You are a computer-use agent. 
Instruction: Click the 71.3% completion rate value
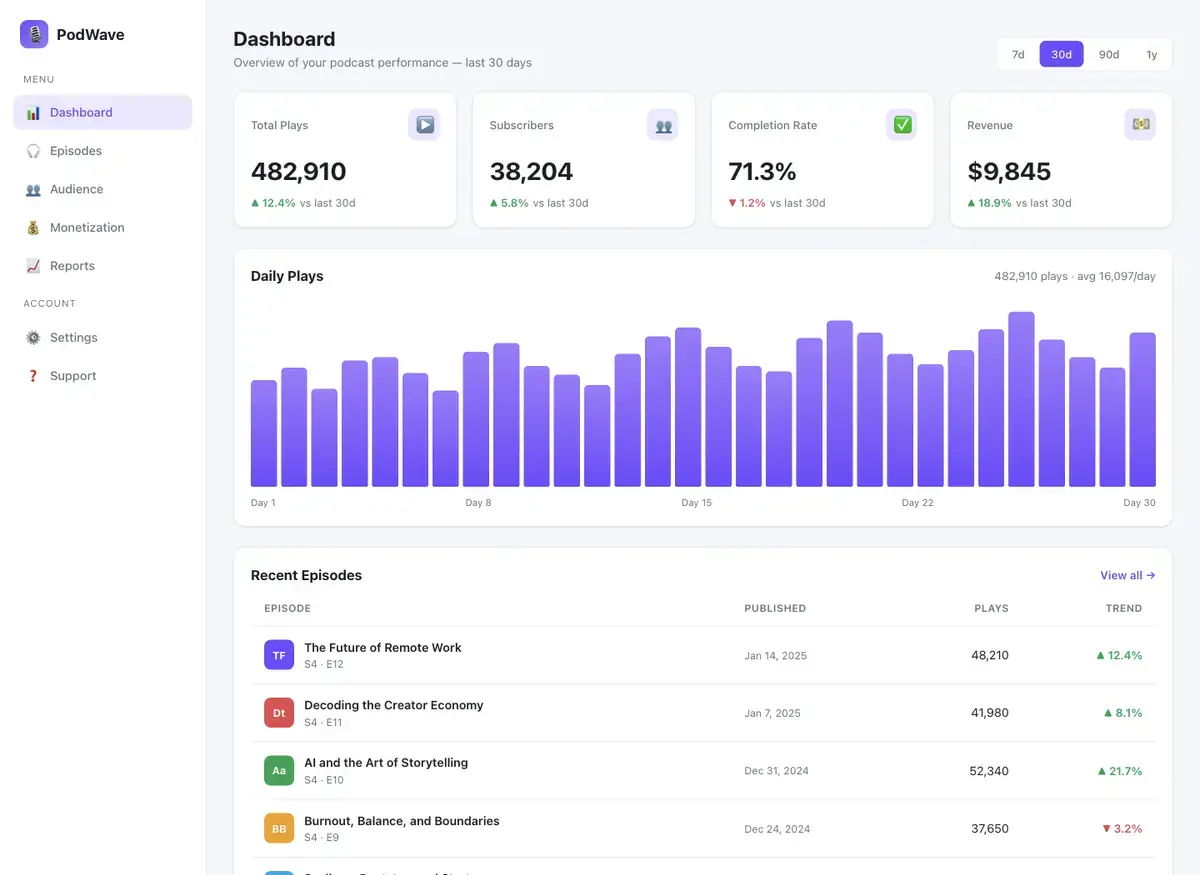pyautogui.click(x=763, y=171)
